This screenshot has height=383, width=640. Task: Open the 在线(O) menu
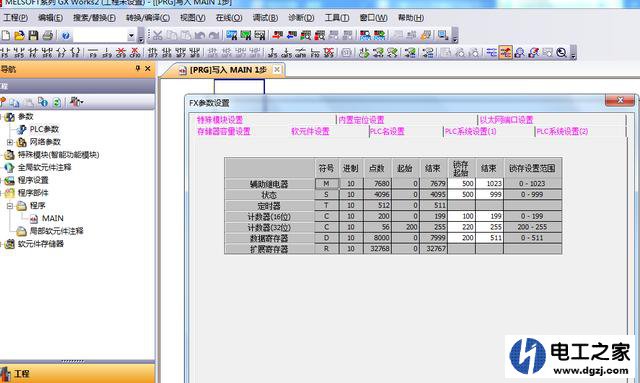coord(229,18)
